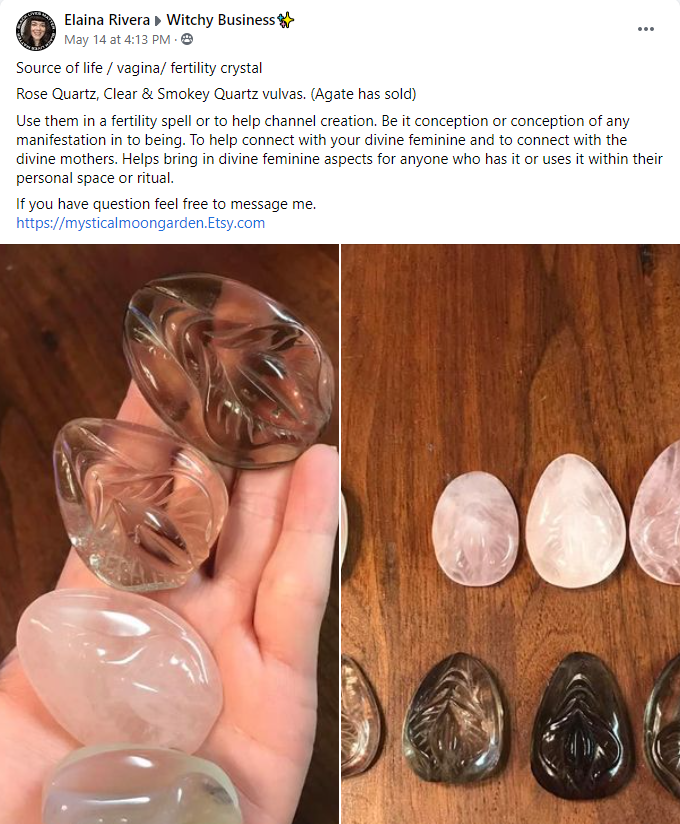Open the right photo of stones on wood

(511, 534)
